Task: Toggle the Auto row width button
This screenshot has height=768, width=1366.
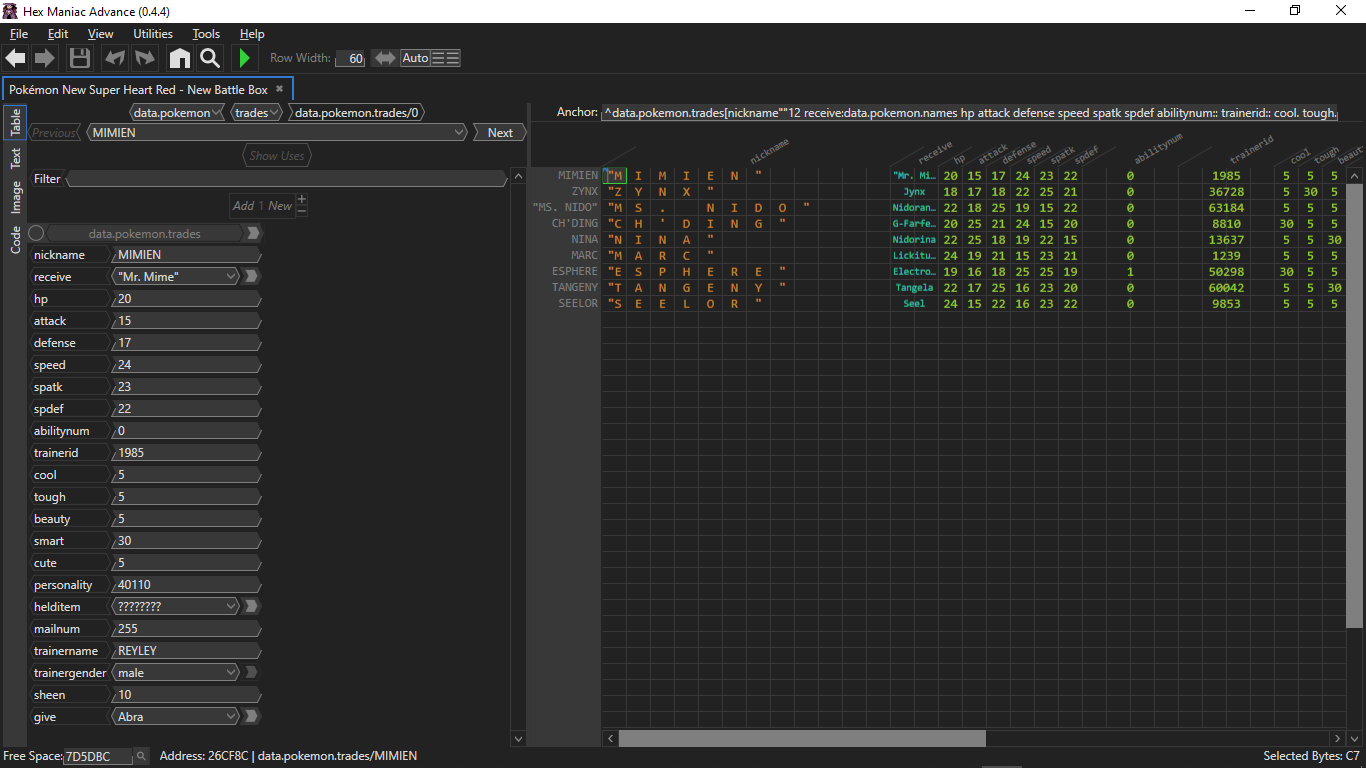Action: pyautogui.click(x=415, y=58)
